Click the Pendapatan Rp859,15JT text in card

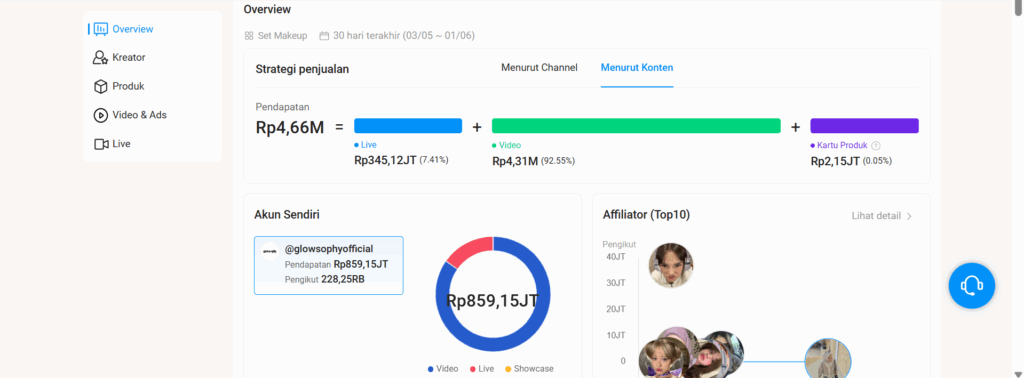click(x=336, y=264)
